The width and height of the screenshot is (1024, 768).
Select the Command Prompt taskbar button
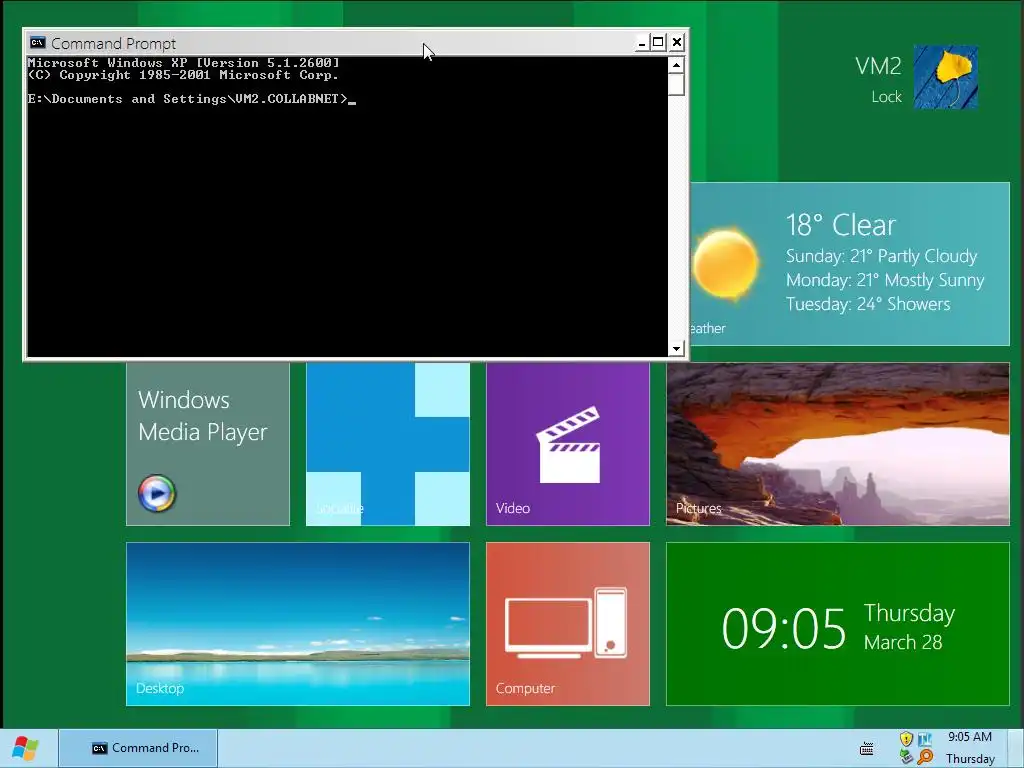tap(138, 748)
